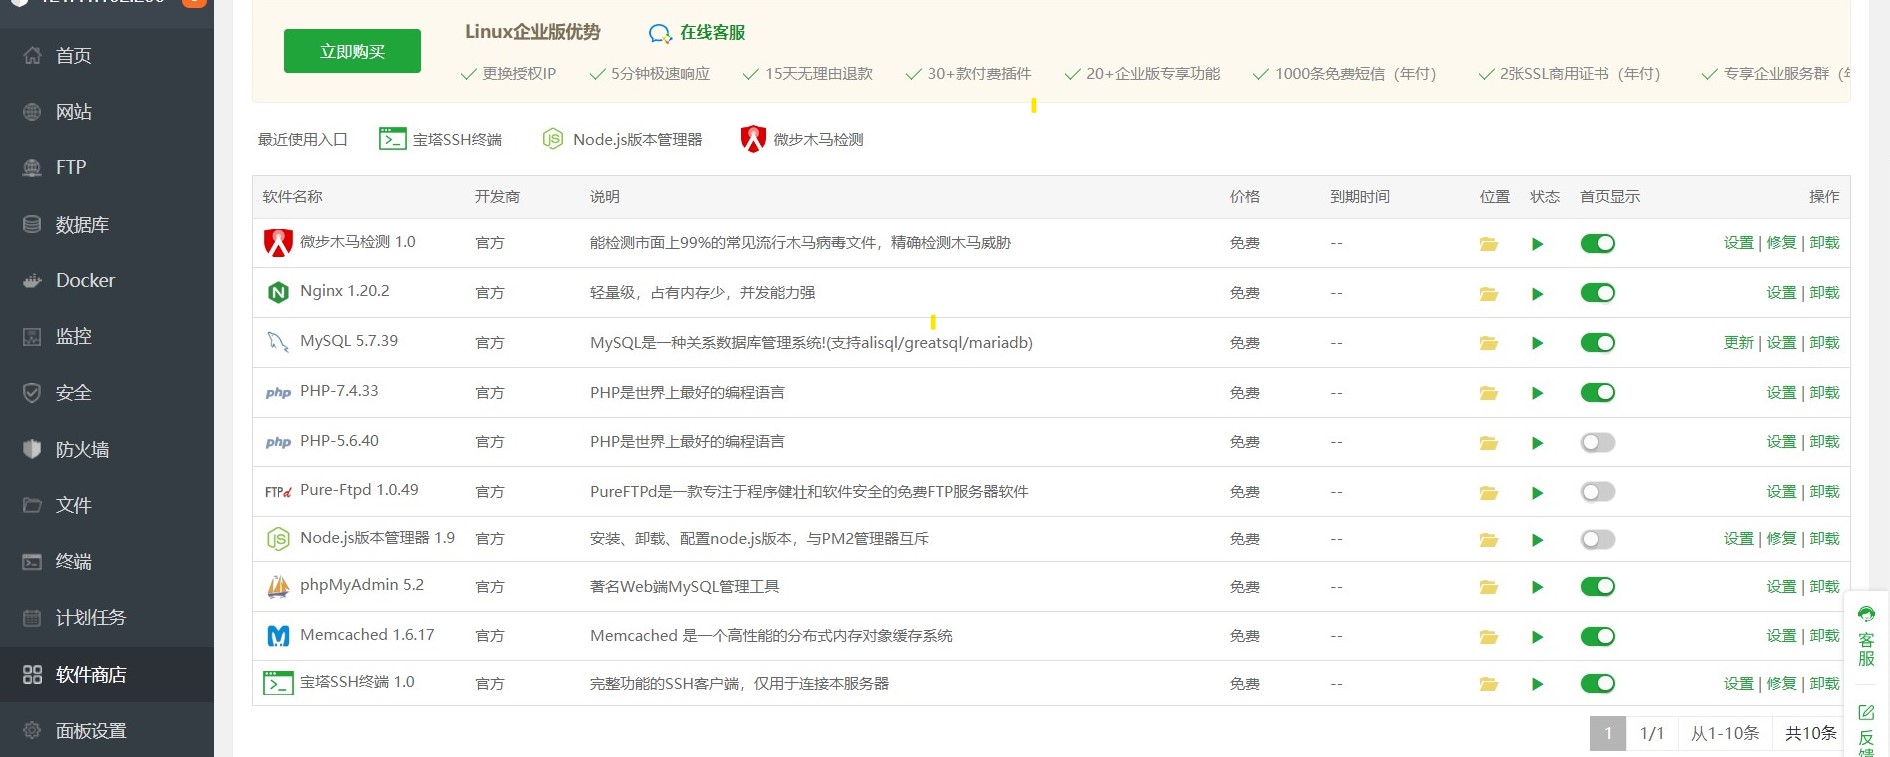Viewport: 1890px width, 757px height.
Task: Click the 客服 support headset icon
Action: pos(1866,614)
